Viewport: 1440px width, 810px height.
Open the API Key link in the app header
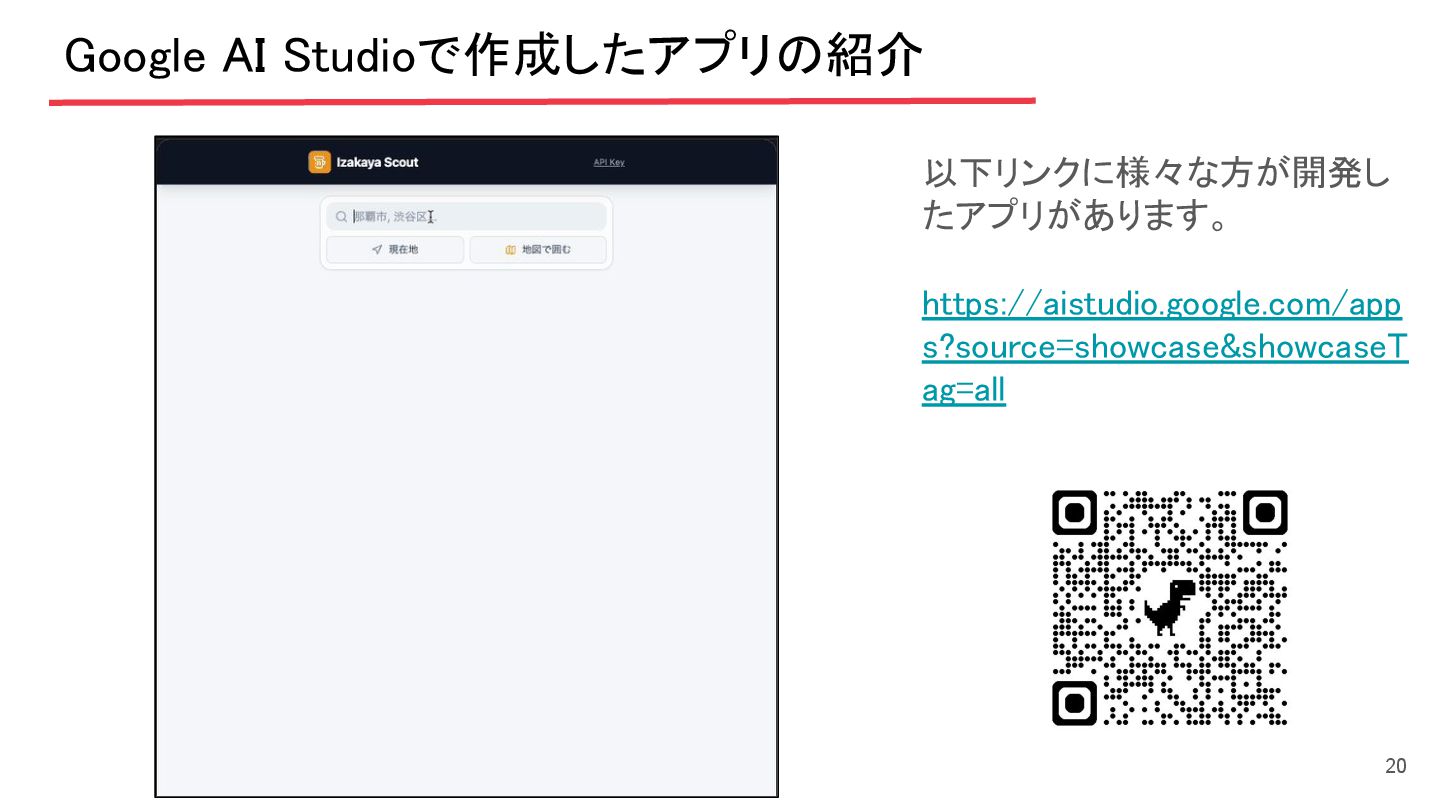click(609, 162)
